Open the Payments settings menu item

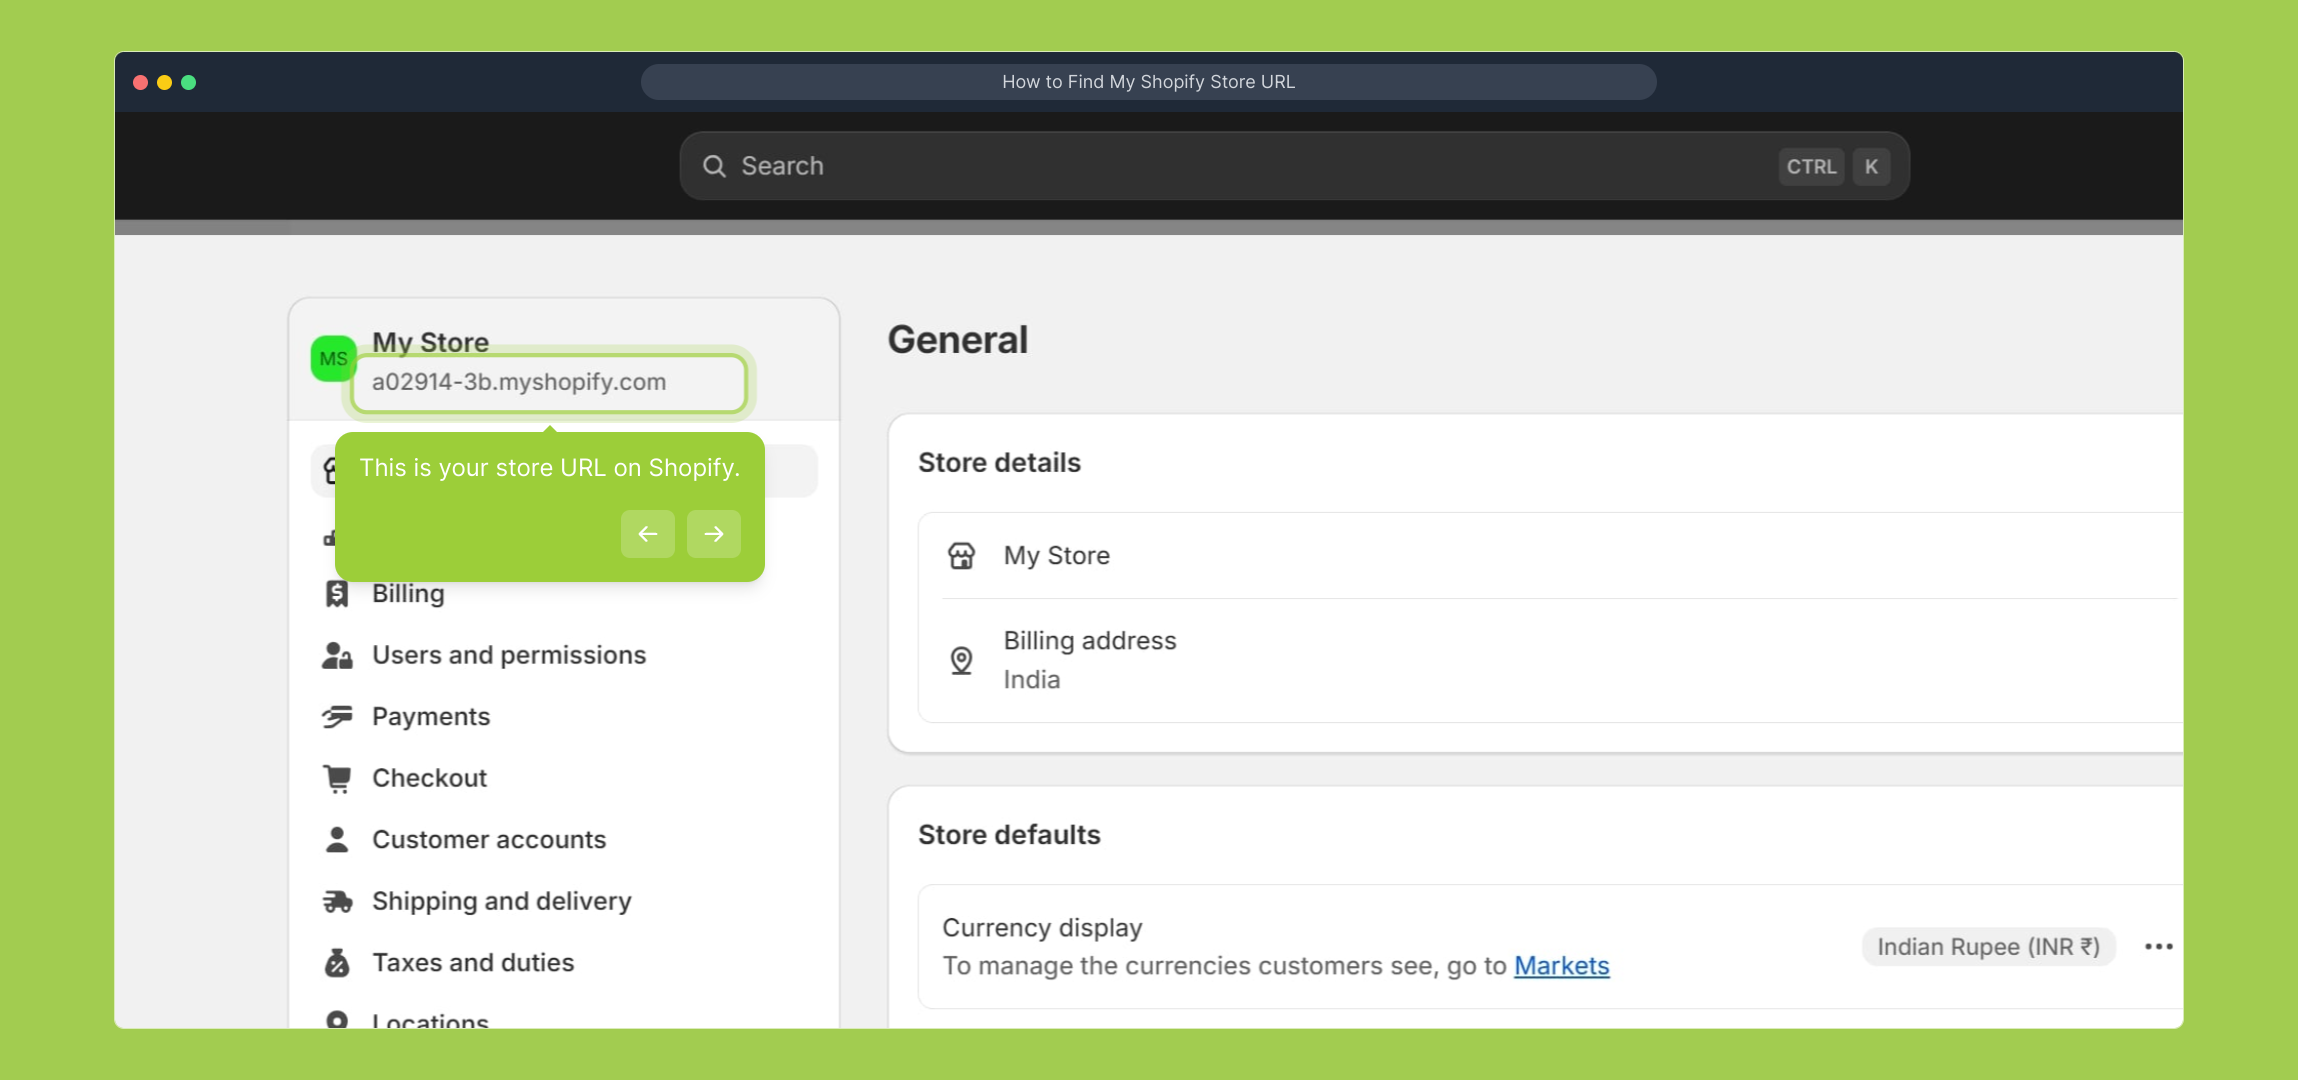click(x=431, y=717)
